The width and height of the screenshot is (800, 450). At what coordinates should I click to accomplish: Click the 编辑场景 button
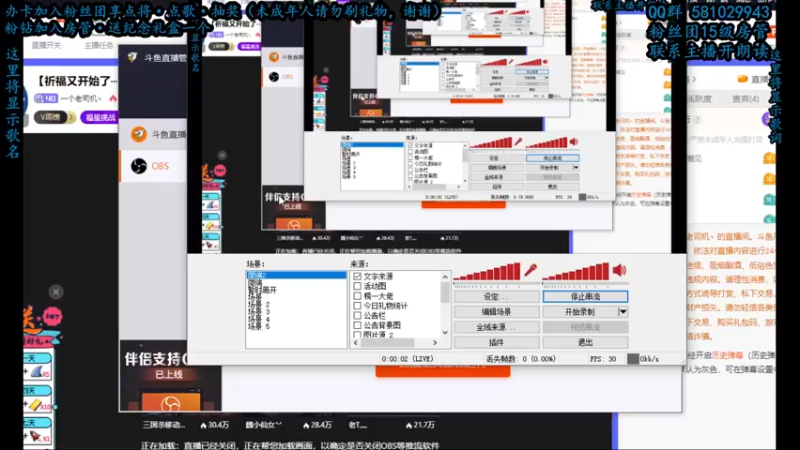(496, 312)
